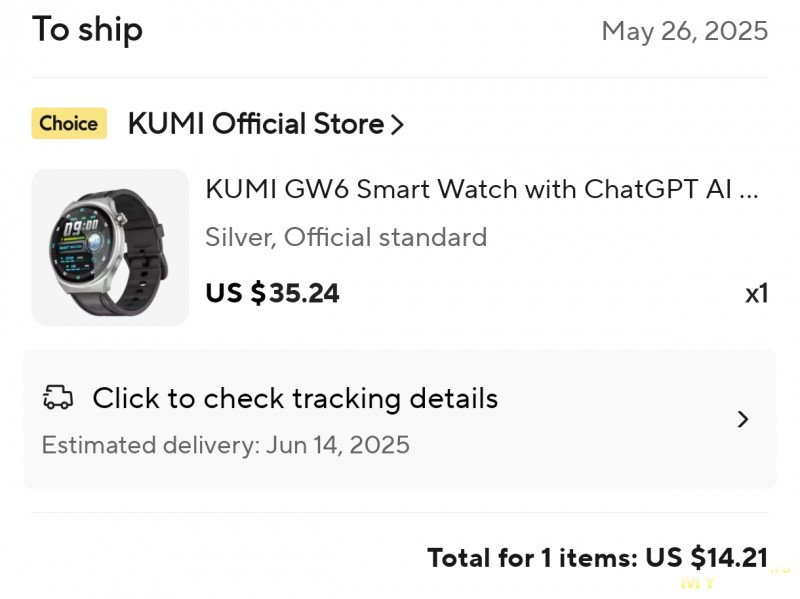Viewport: 800px width, 599px height.
Task: Click the x1 quantity indicator
Action: pyautogui.click(x=756, y=294)
